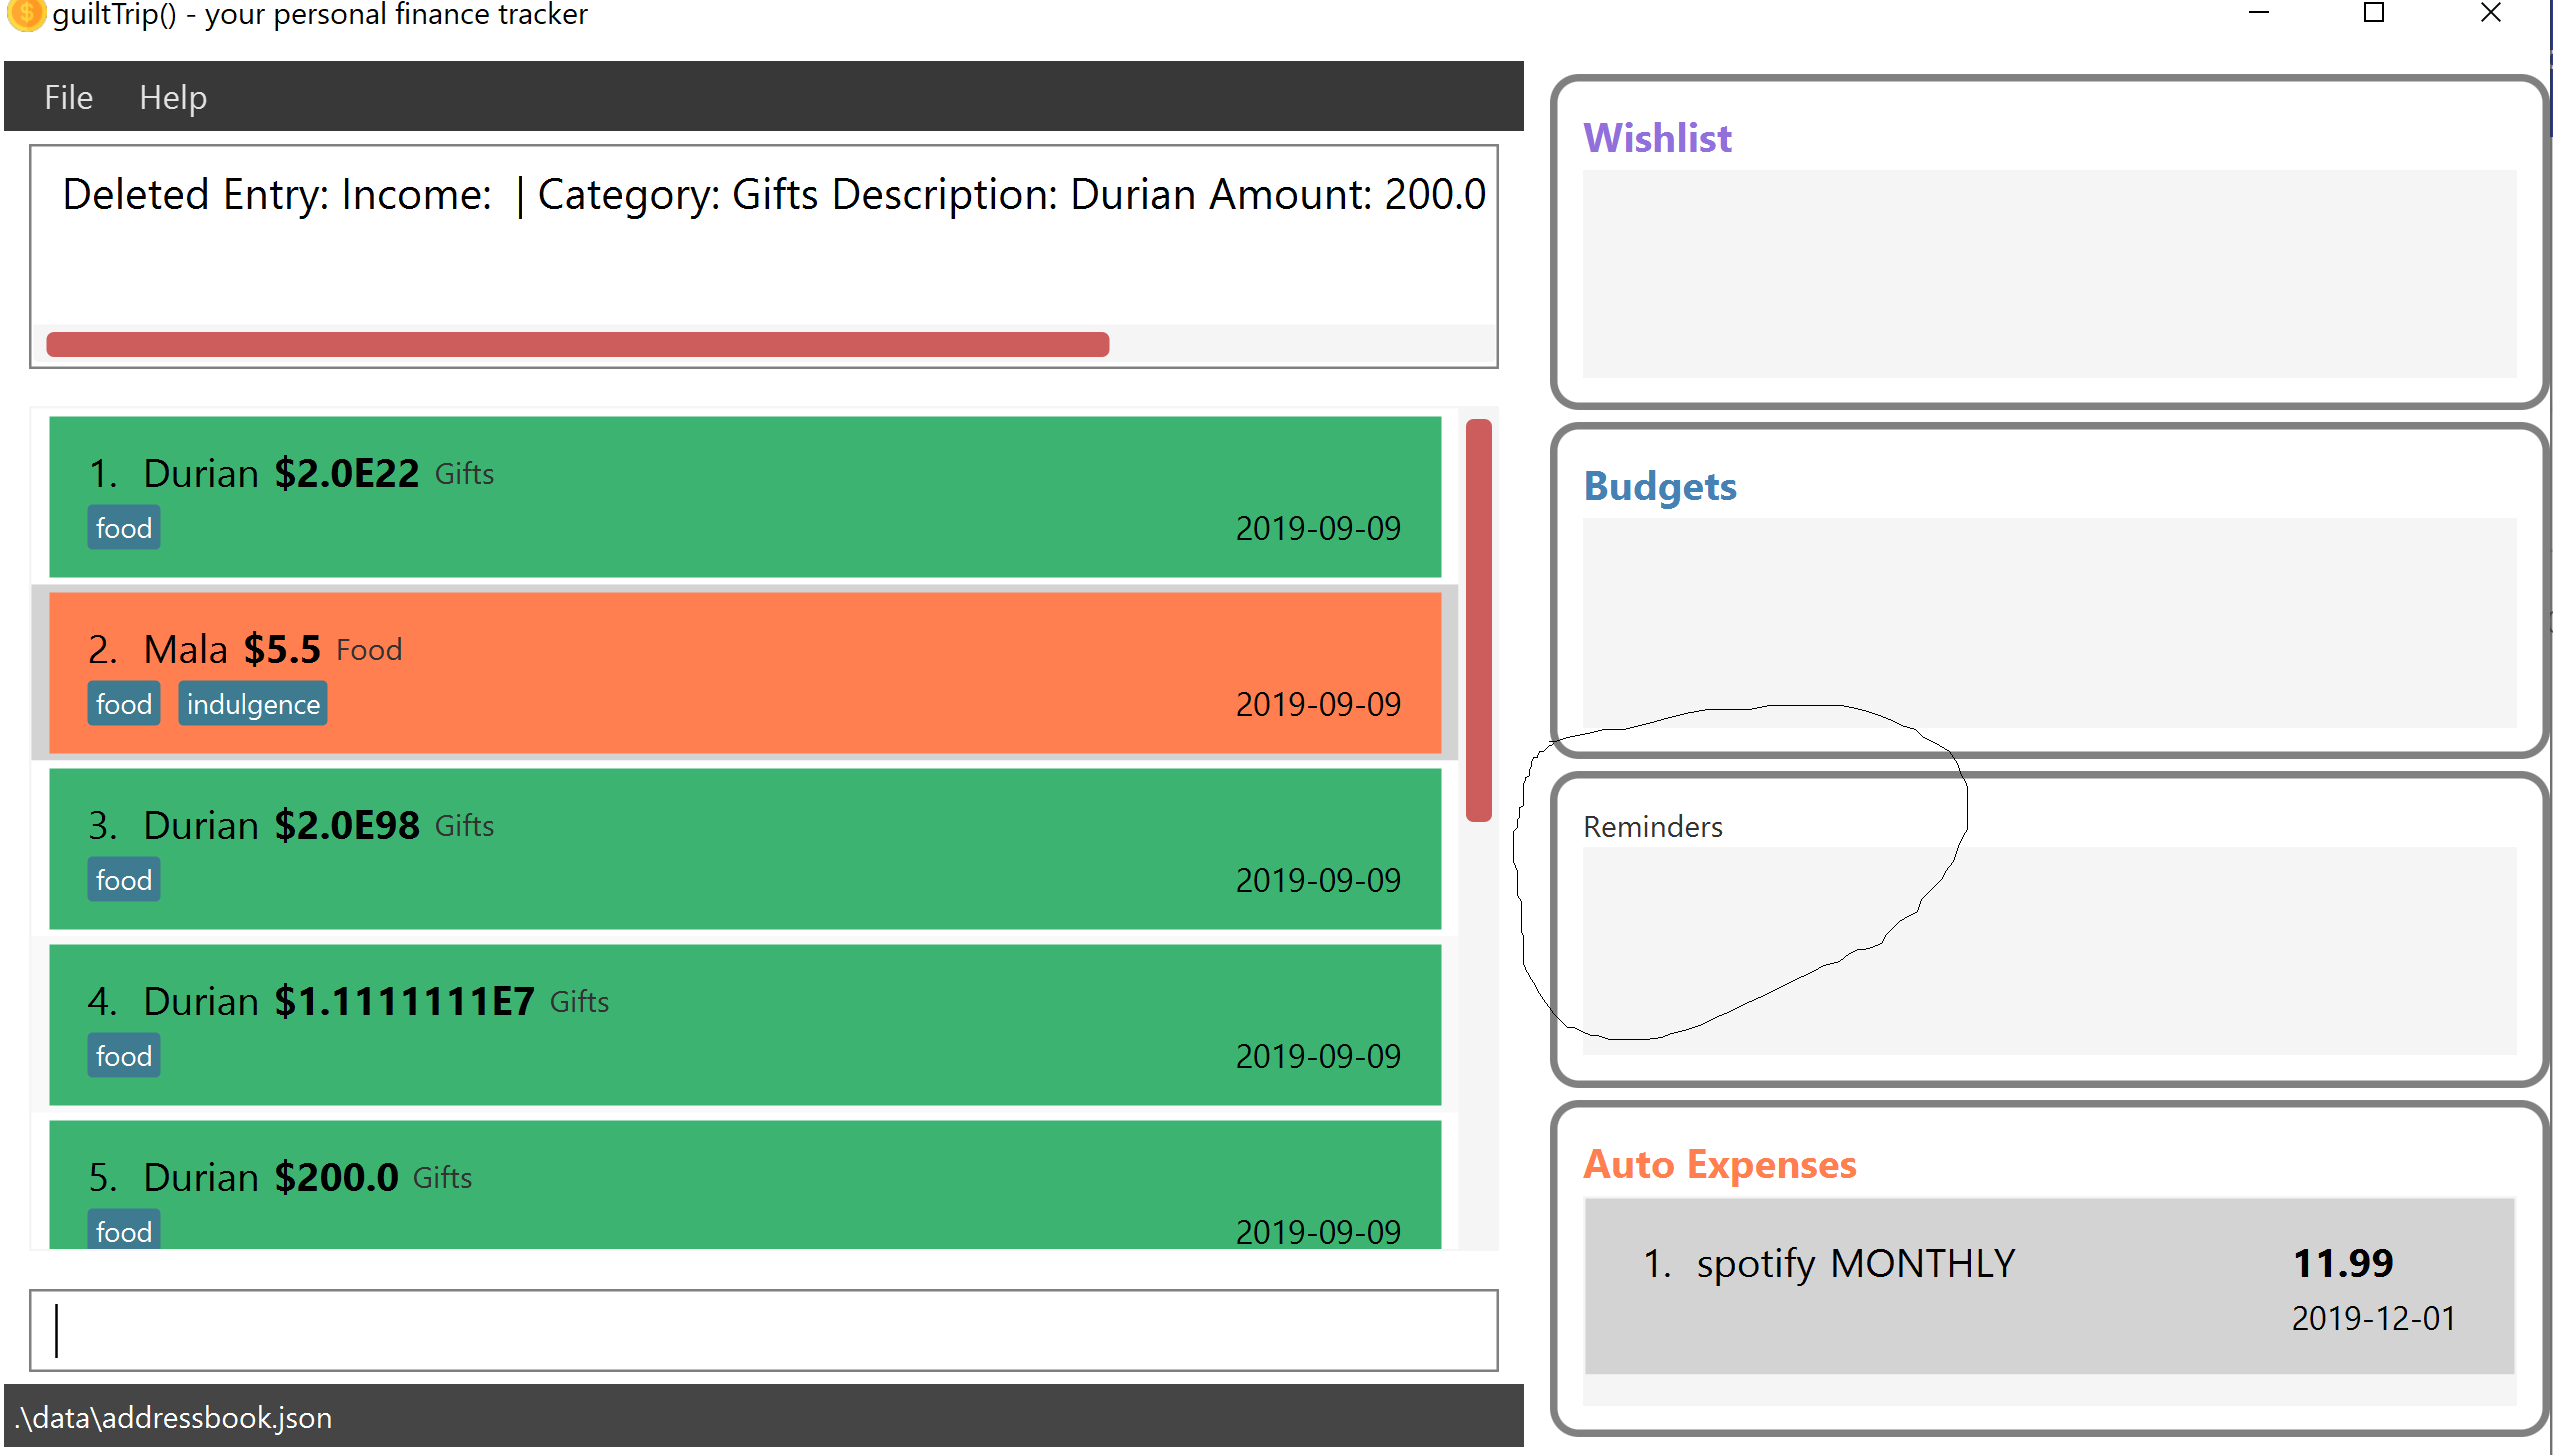Click the command input text field
Viewport: 2553px width, 1455px height.
(762, 1330)
